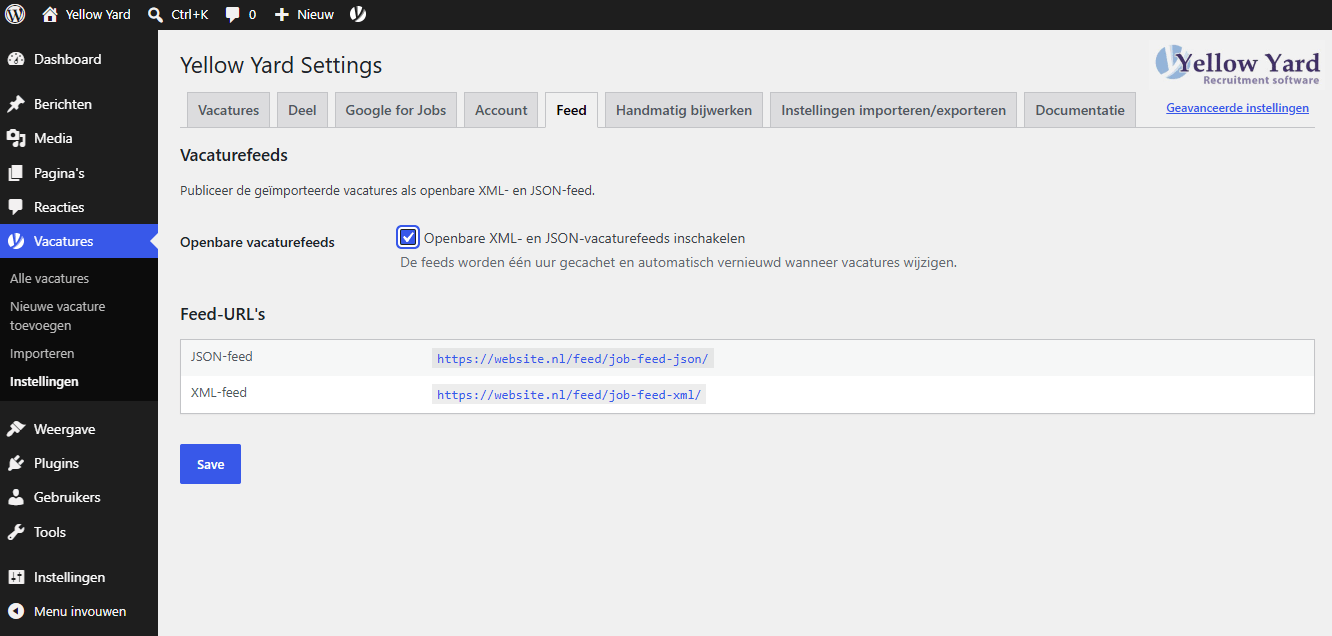Click the WordPress logo icon

click(x=15, y=14)
